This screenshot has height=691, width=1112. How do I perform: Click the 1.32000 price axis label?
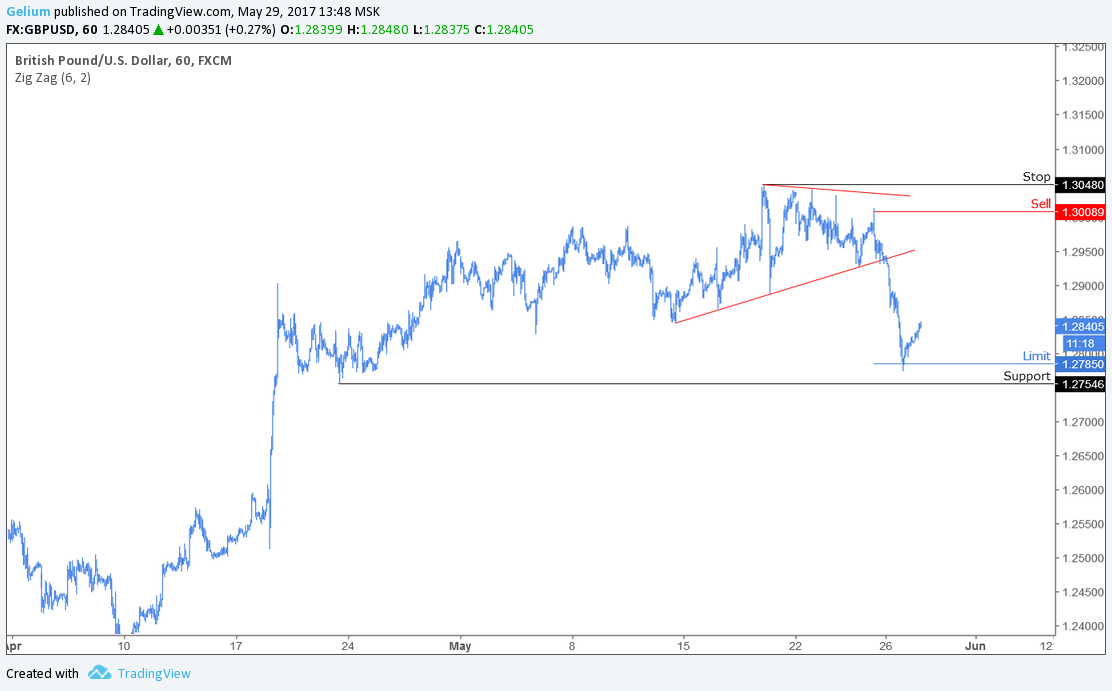pyautogui.click(x=1083, y=81)
